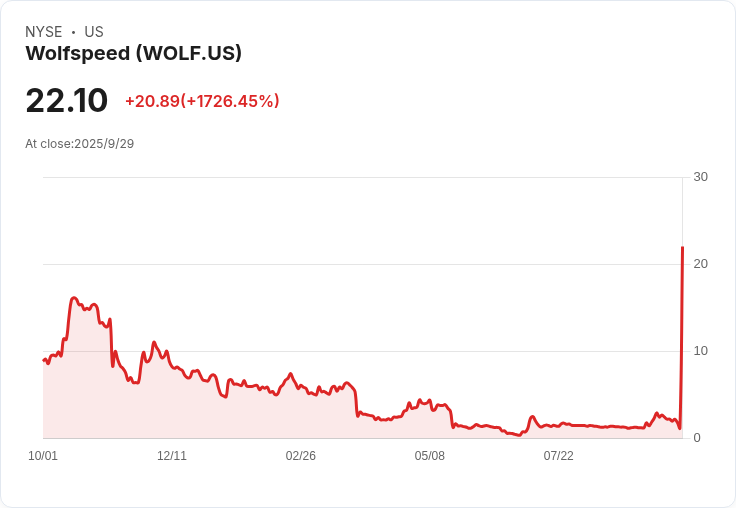736x508 pixels.
Task: Click the Wolfspeed (WOLF.US) title
Action: (133, 54)
